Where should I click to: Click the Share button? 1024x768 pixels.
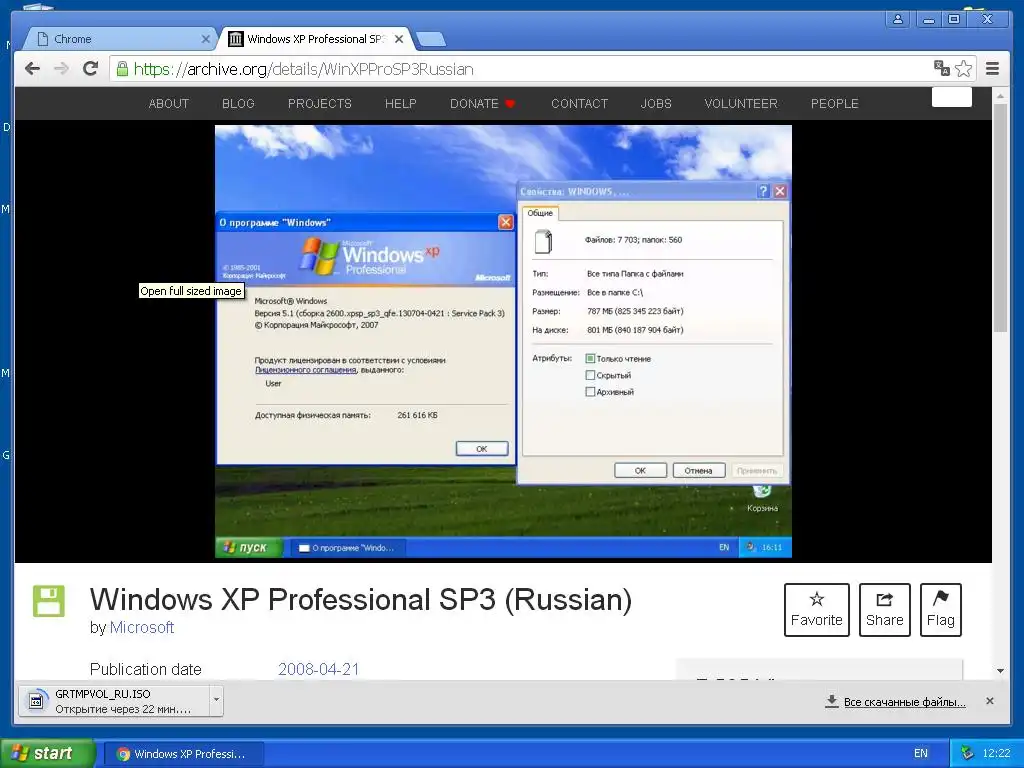point(884,610)
